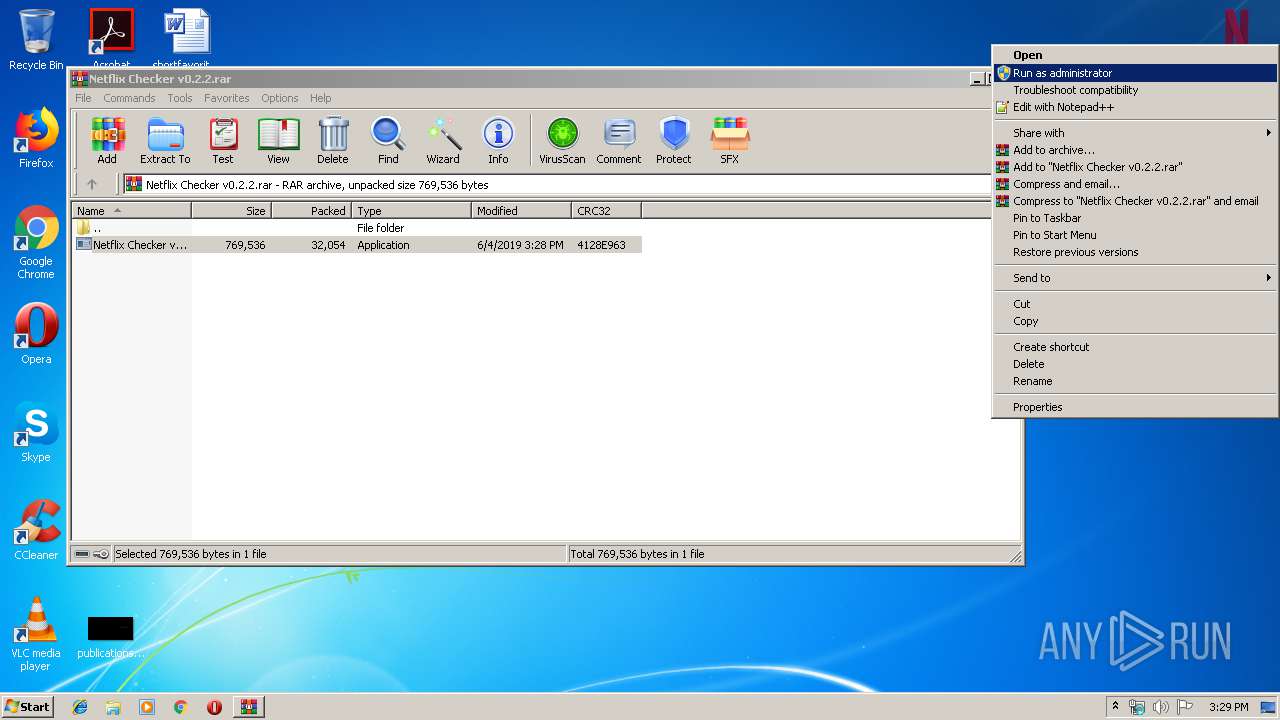Select Cut in context menu
The height and width of the screenshot is (720, 1280).
(1135, 304)
